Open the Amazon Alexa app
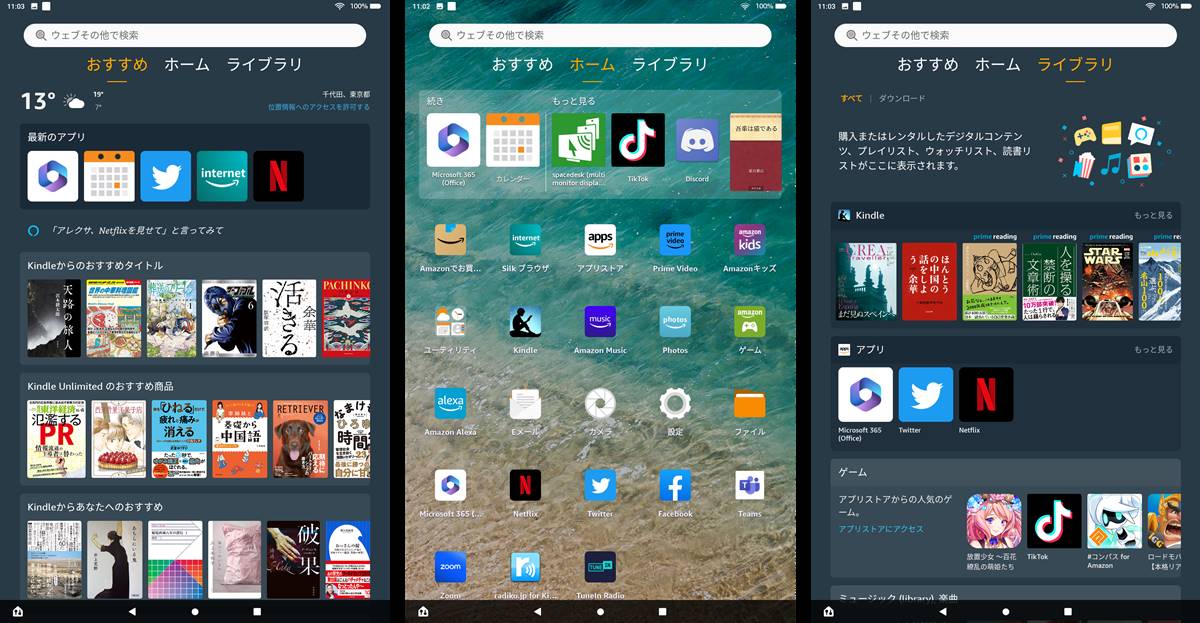Viewport: 1200px width, 623px height. pos(450,404)
